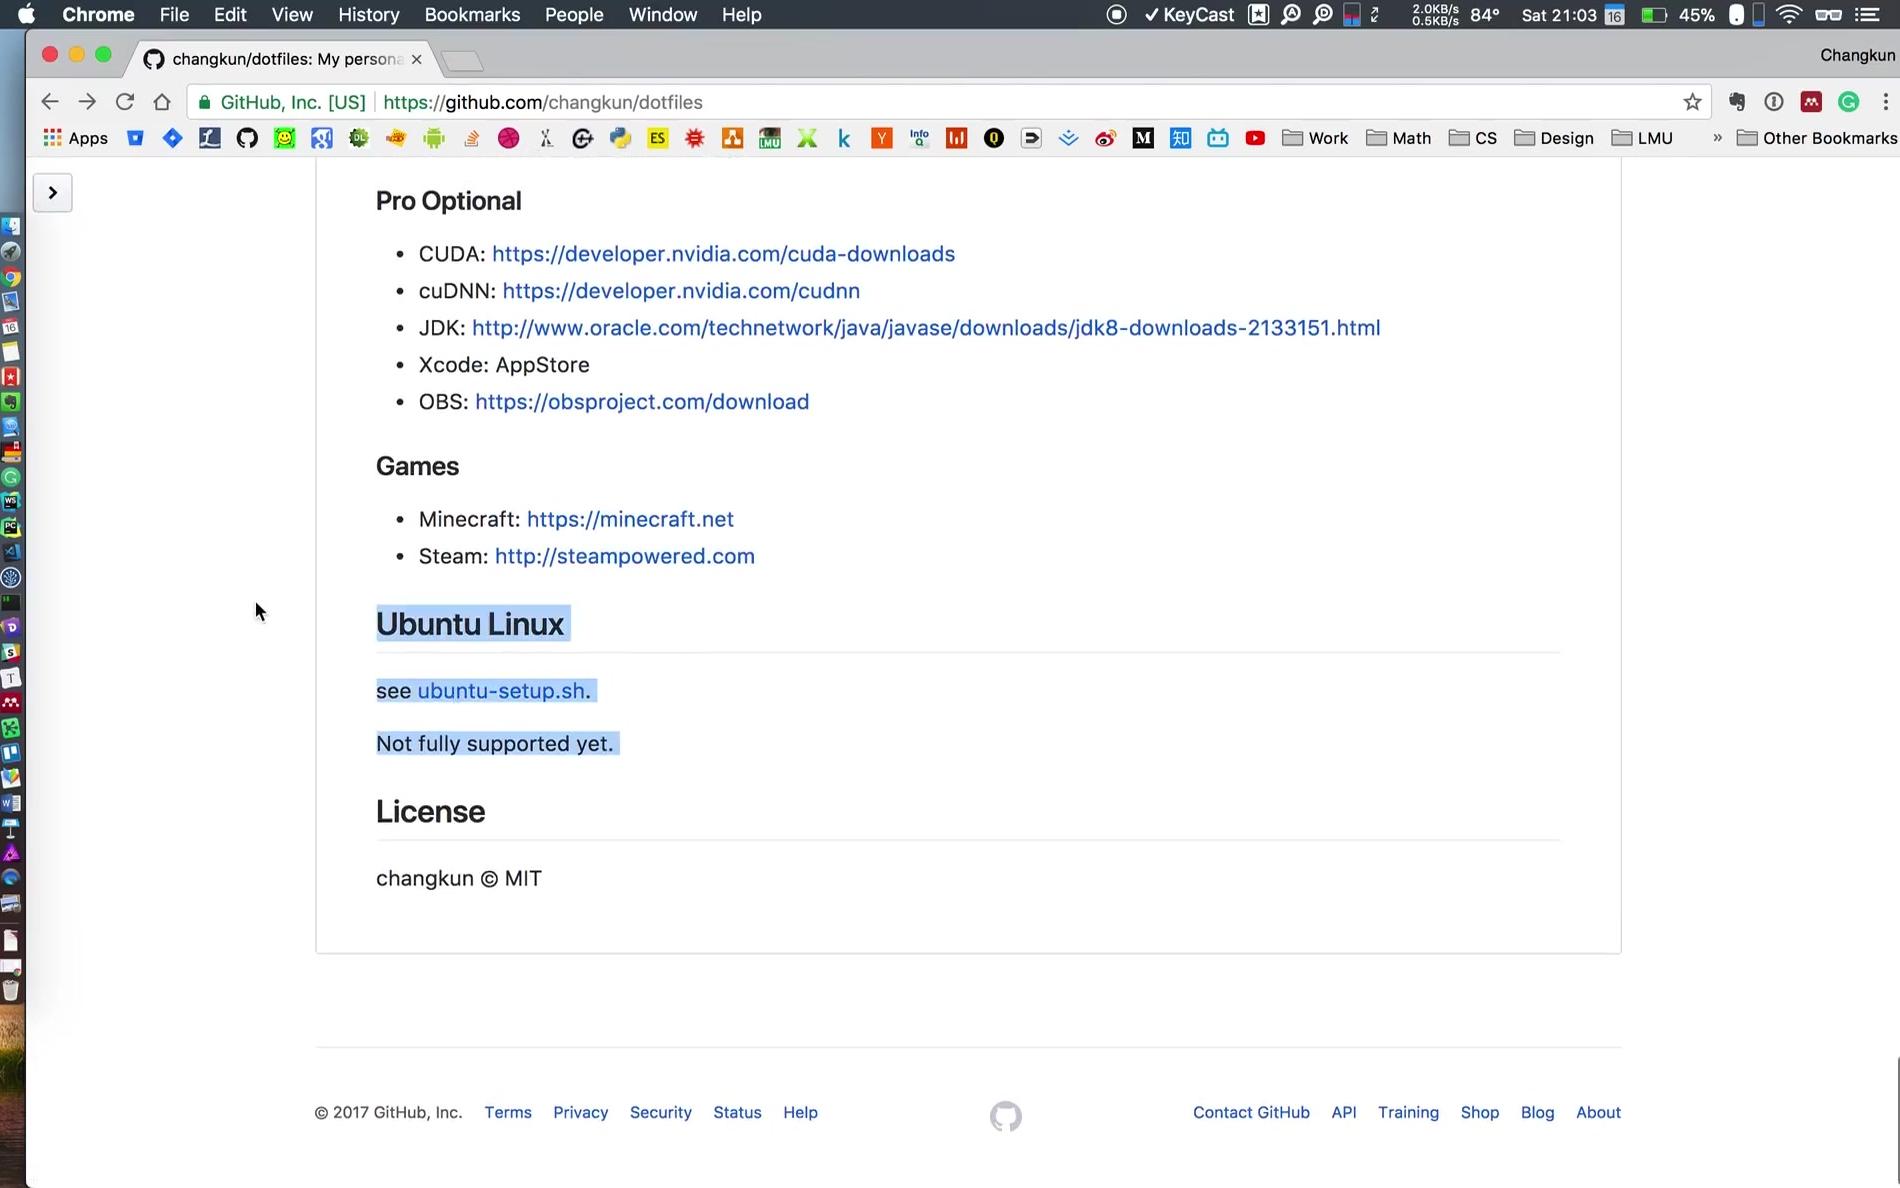Open the Zhihu bookmark icon
Image resolution: width=1900 pixels, height=1188 pixels.
pyautogui.click(x=1180, y=138)
